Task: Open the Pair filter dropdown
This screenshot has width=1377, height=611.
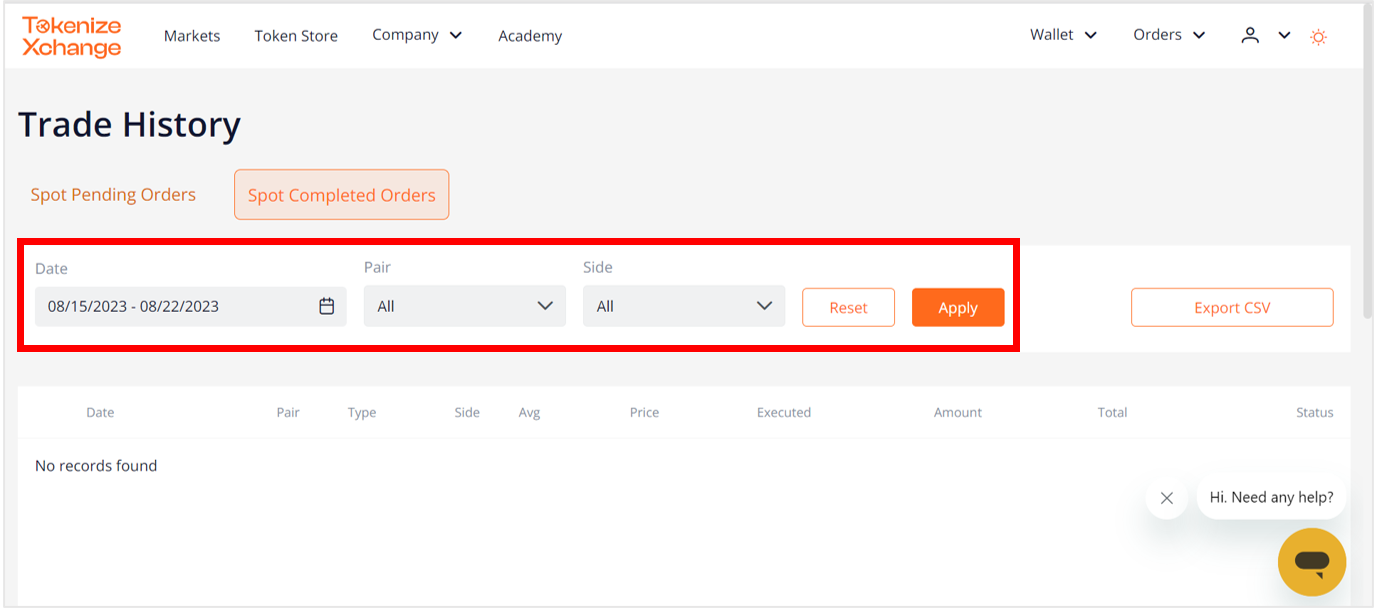Action: [x=465, y=306]
